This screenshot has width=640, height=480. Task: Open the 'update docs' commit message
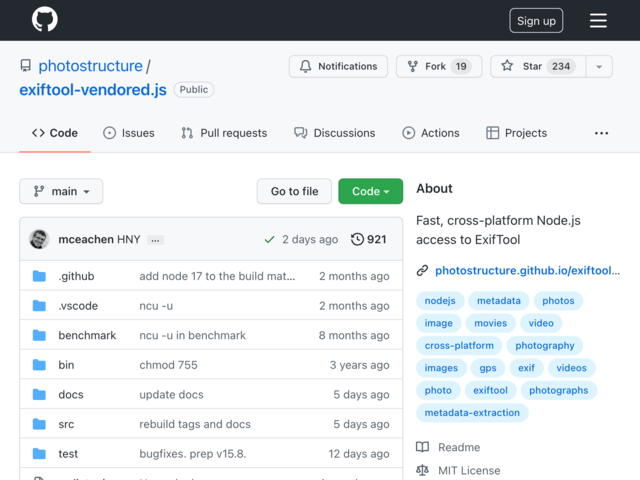[x=171, y=395]
